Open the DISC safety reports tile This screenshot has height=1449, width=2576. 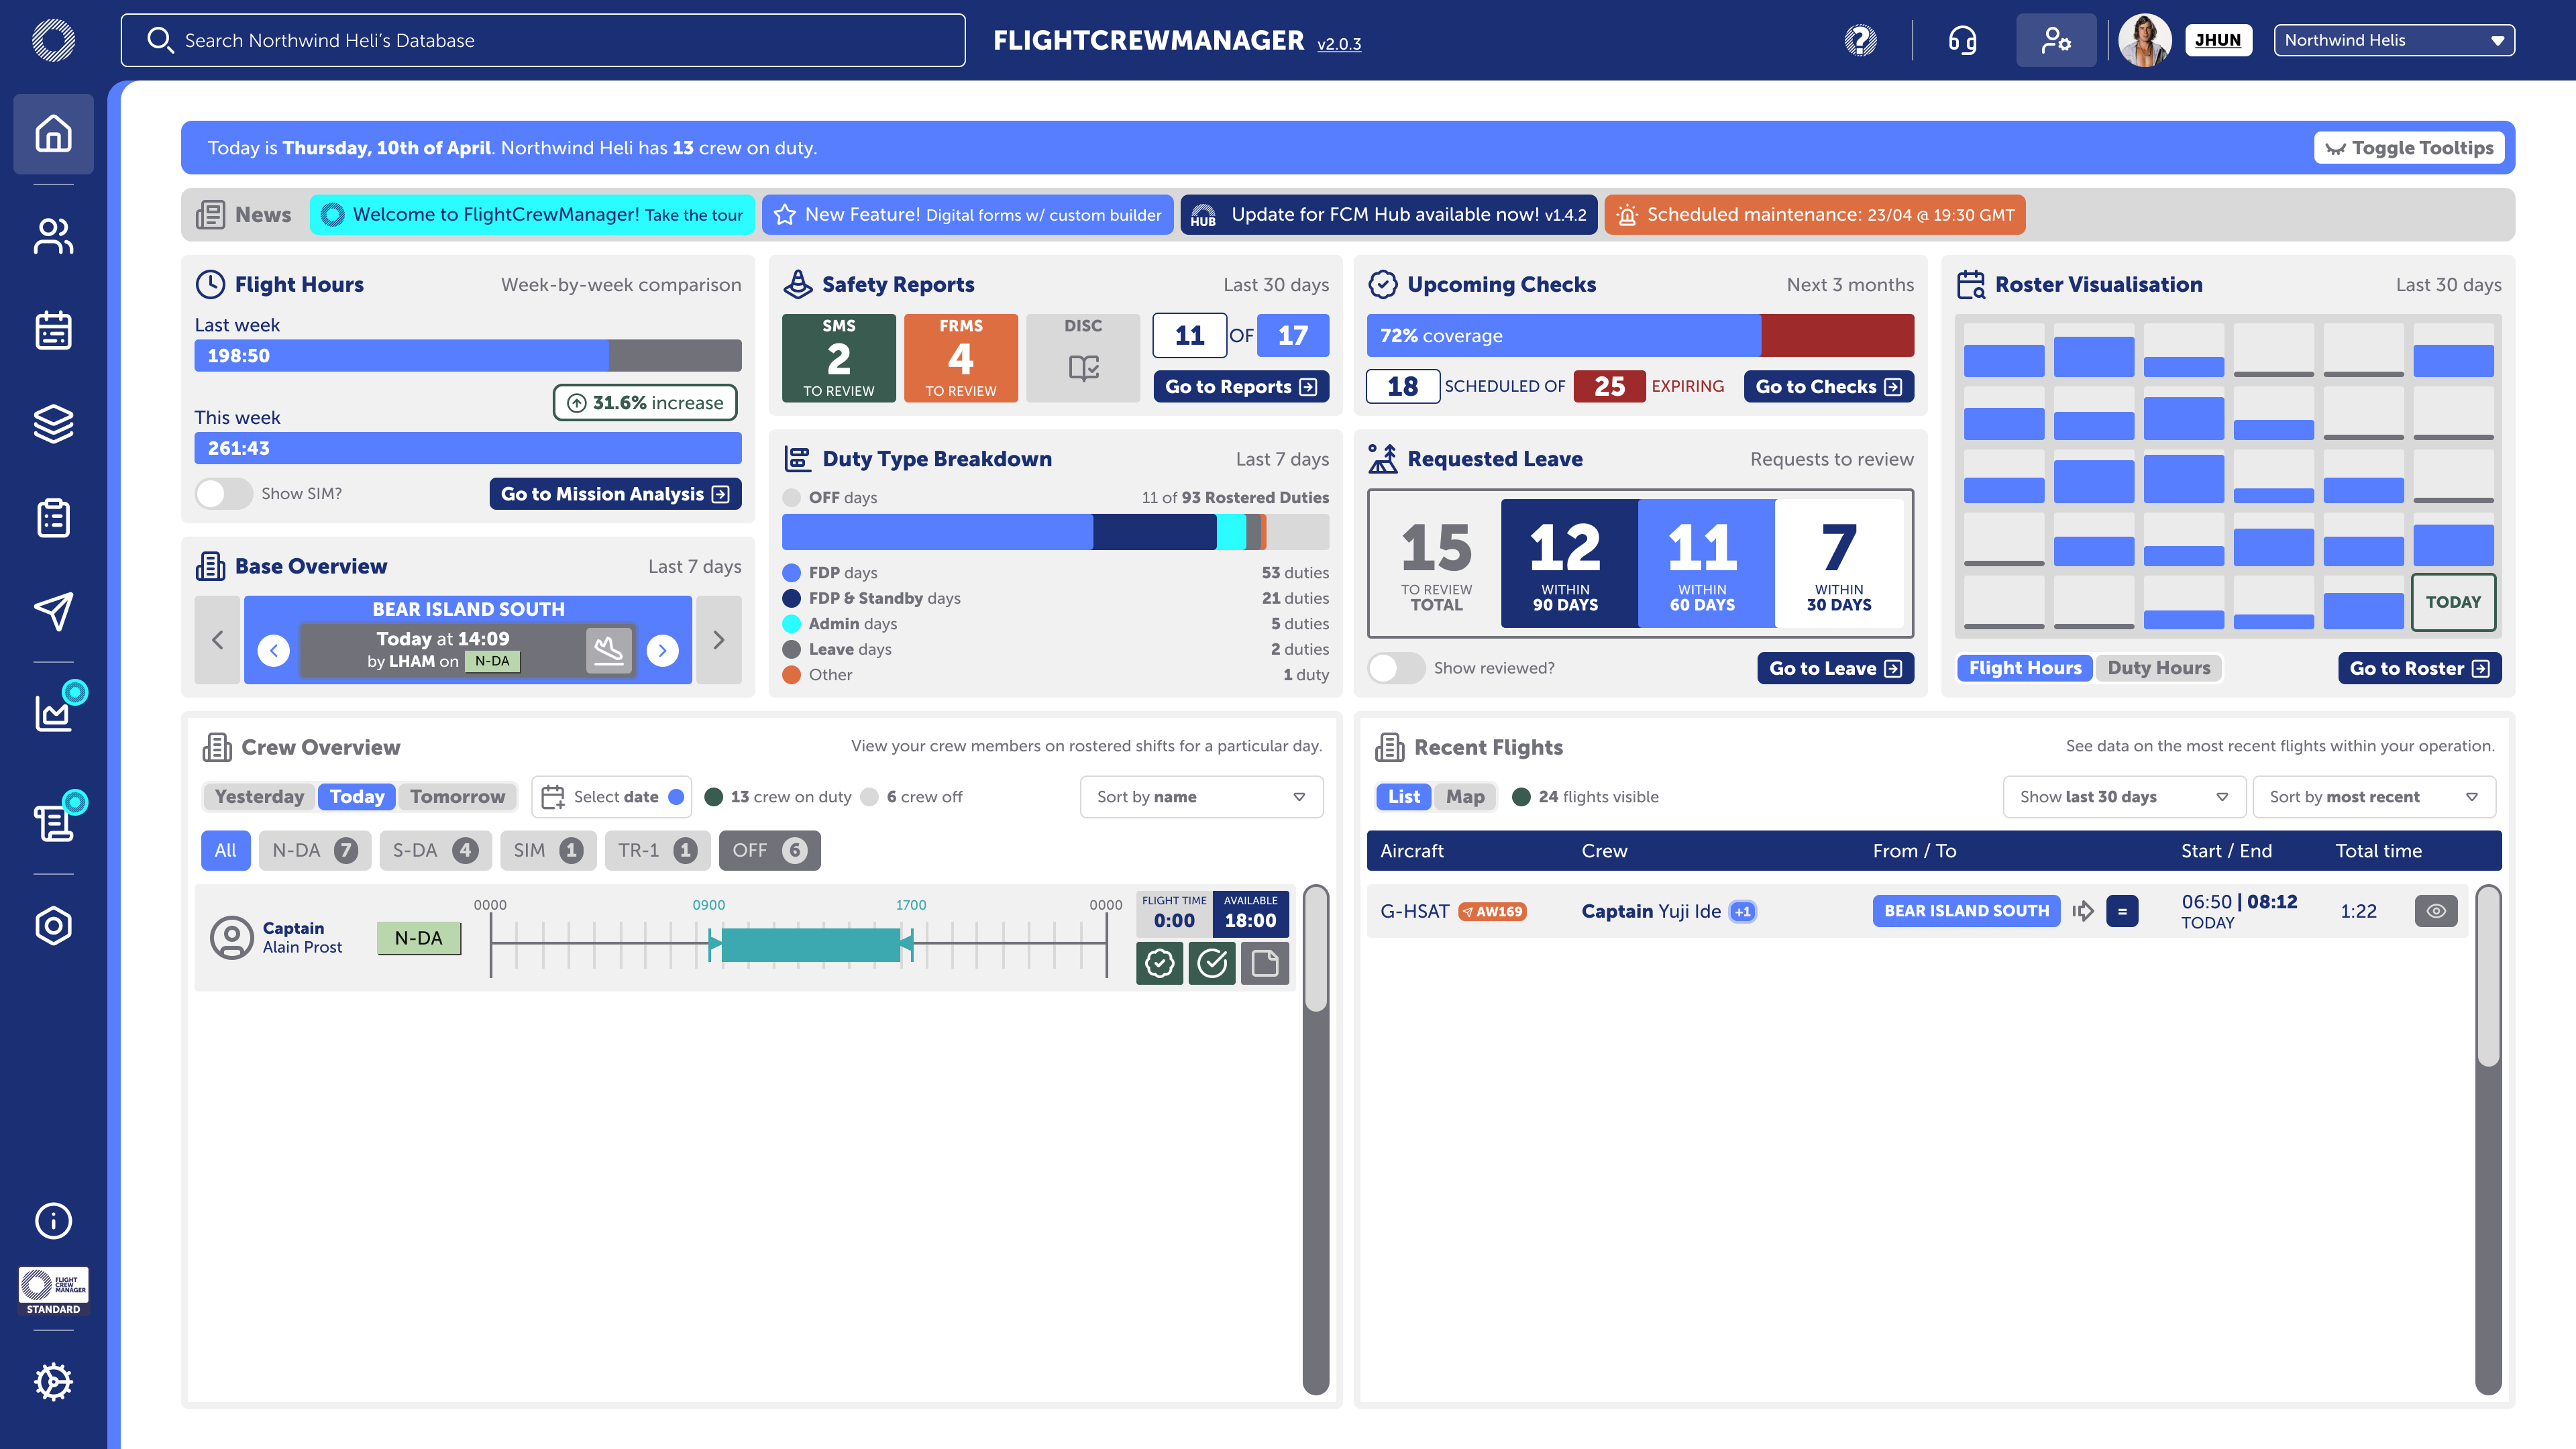[x=1082, y=357]
